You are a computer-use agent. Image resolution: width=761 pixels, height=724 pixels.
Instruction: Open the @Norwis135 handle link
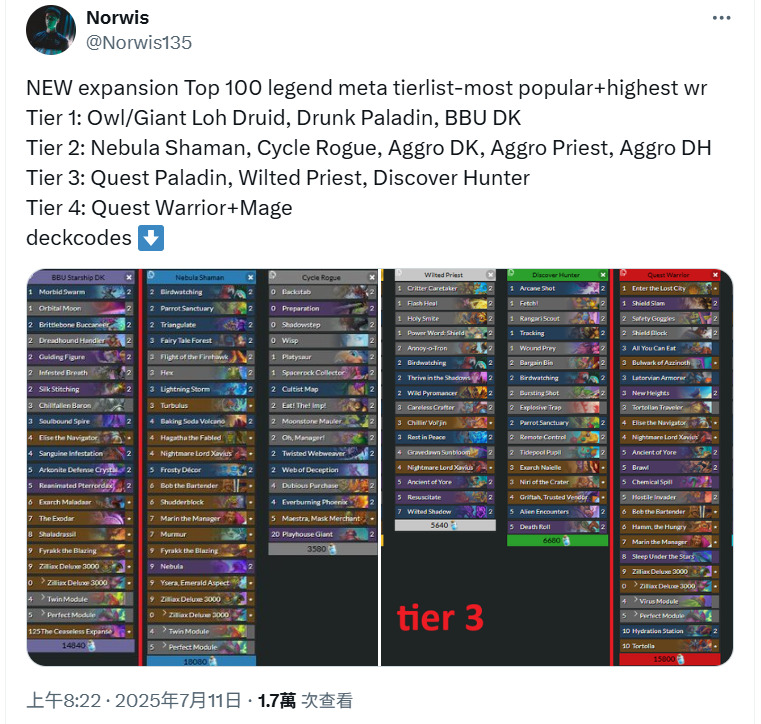coord(139,43)
